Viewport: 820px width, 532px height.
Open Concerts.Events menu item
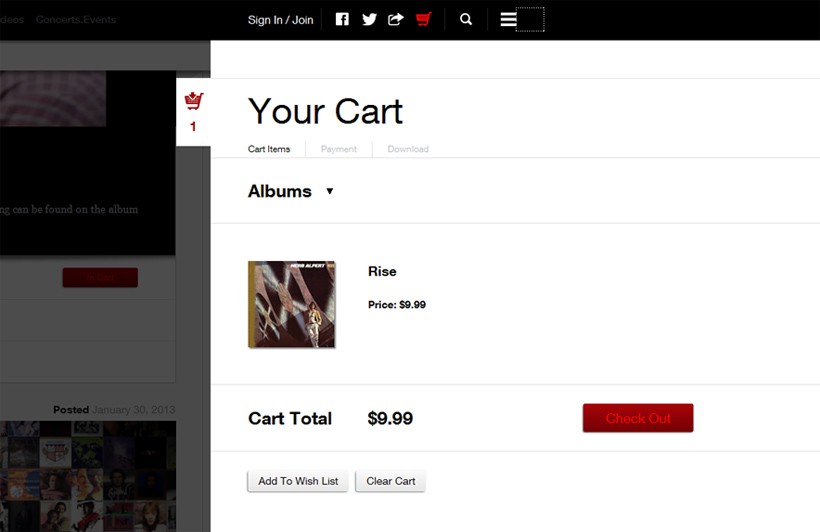point(76,19)
